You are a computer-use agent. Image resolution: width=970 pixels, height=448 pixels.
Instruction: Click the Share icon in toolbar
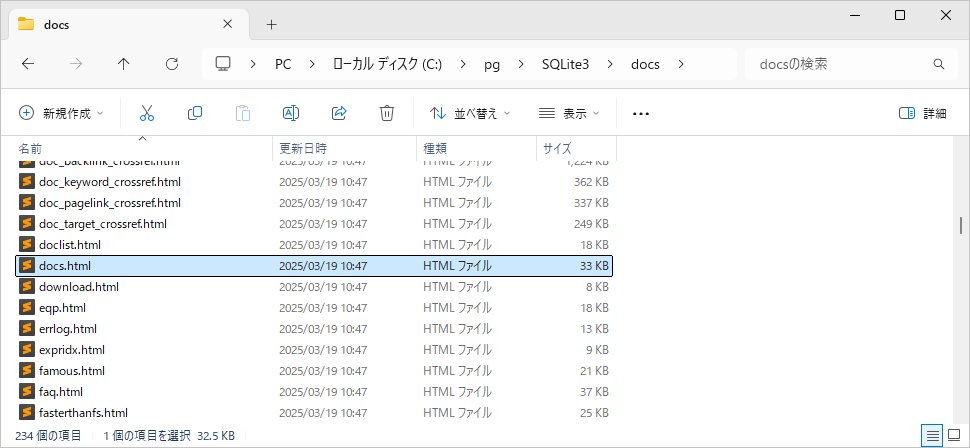point(339,113)
